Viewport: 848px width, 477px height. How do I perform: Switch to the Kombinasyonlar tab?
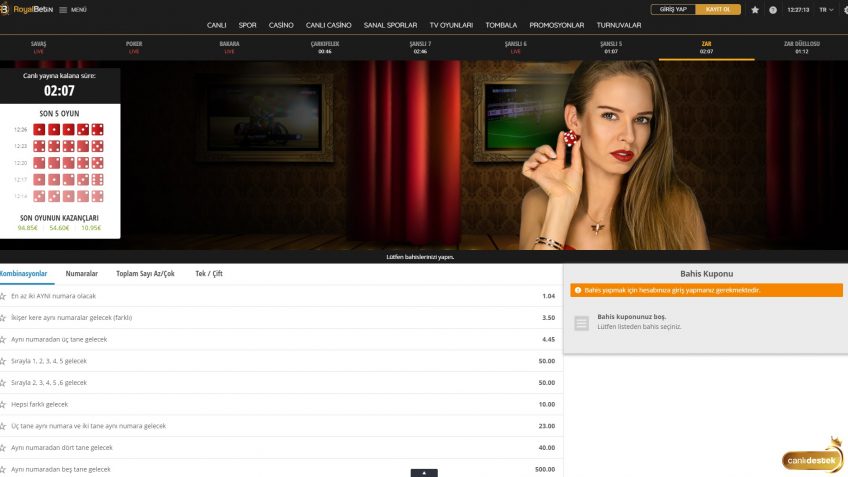23,274
